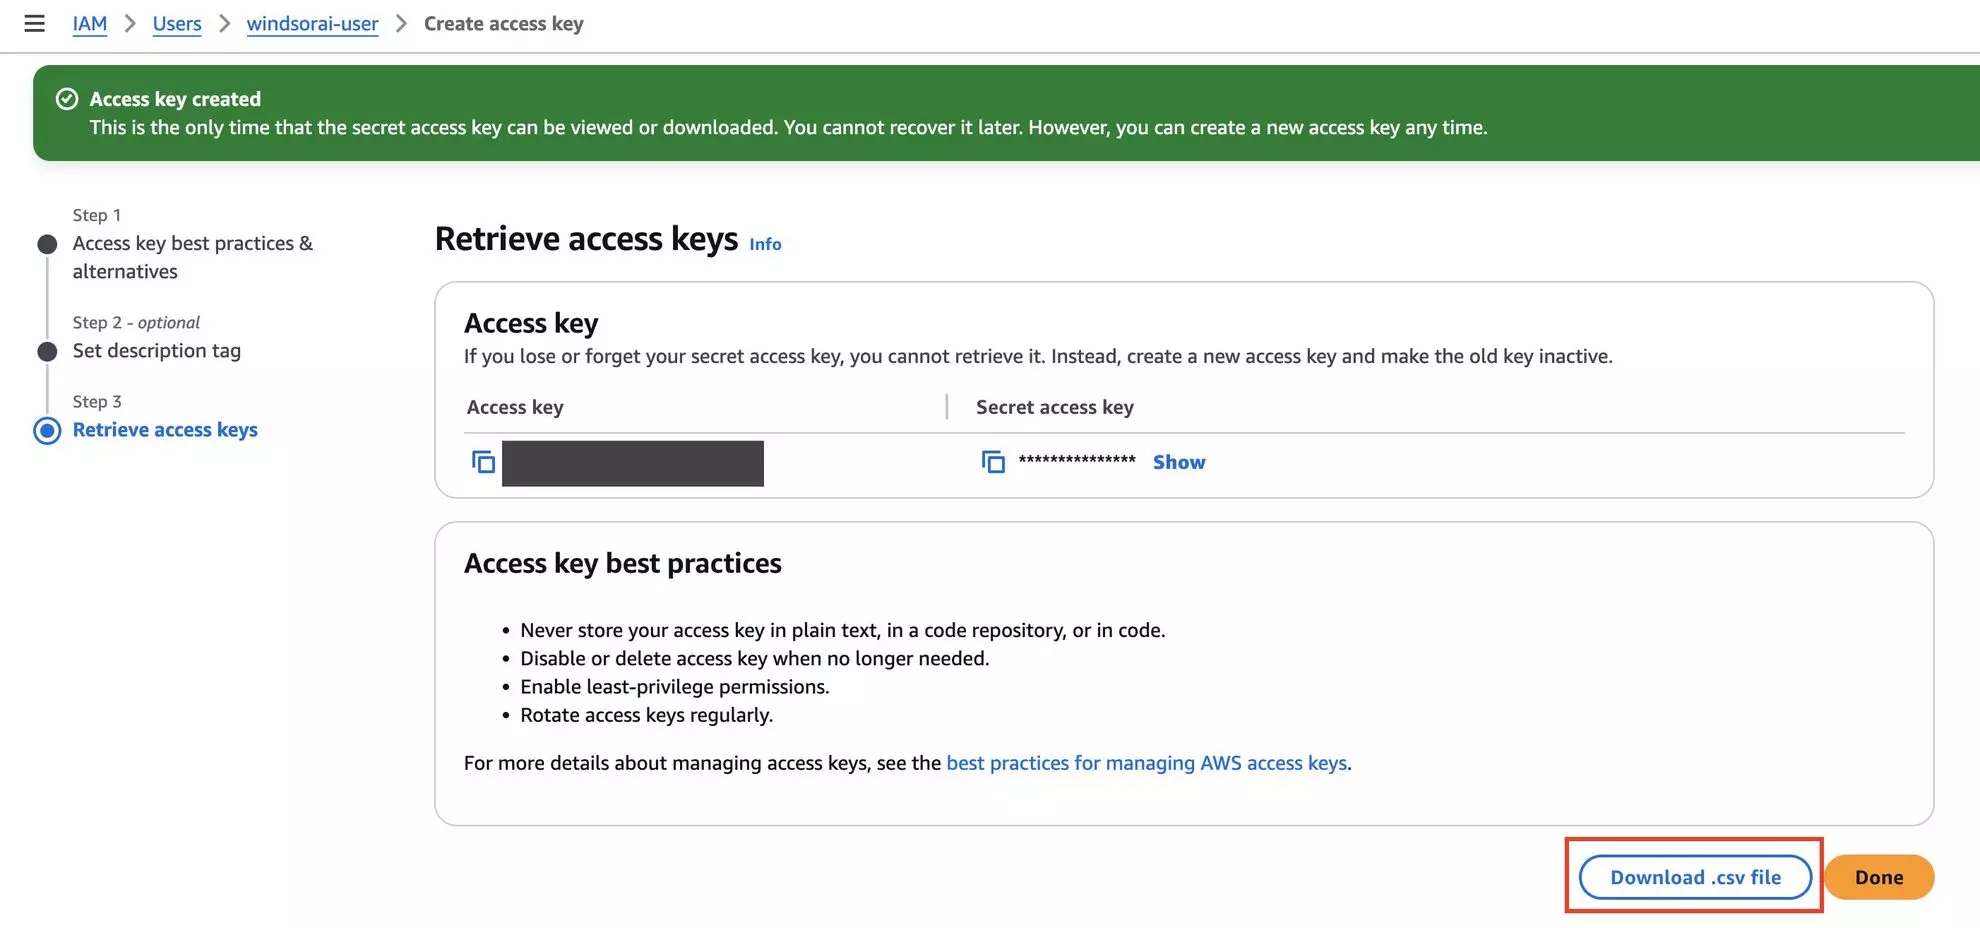
Task: Open the hamburger navigation menu
Action: (x=34, y=23)
